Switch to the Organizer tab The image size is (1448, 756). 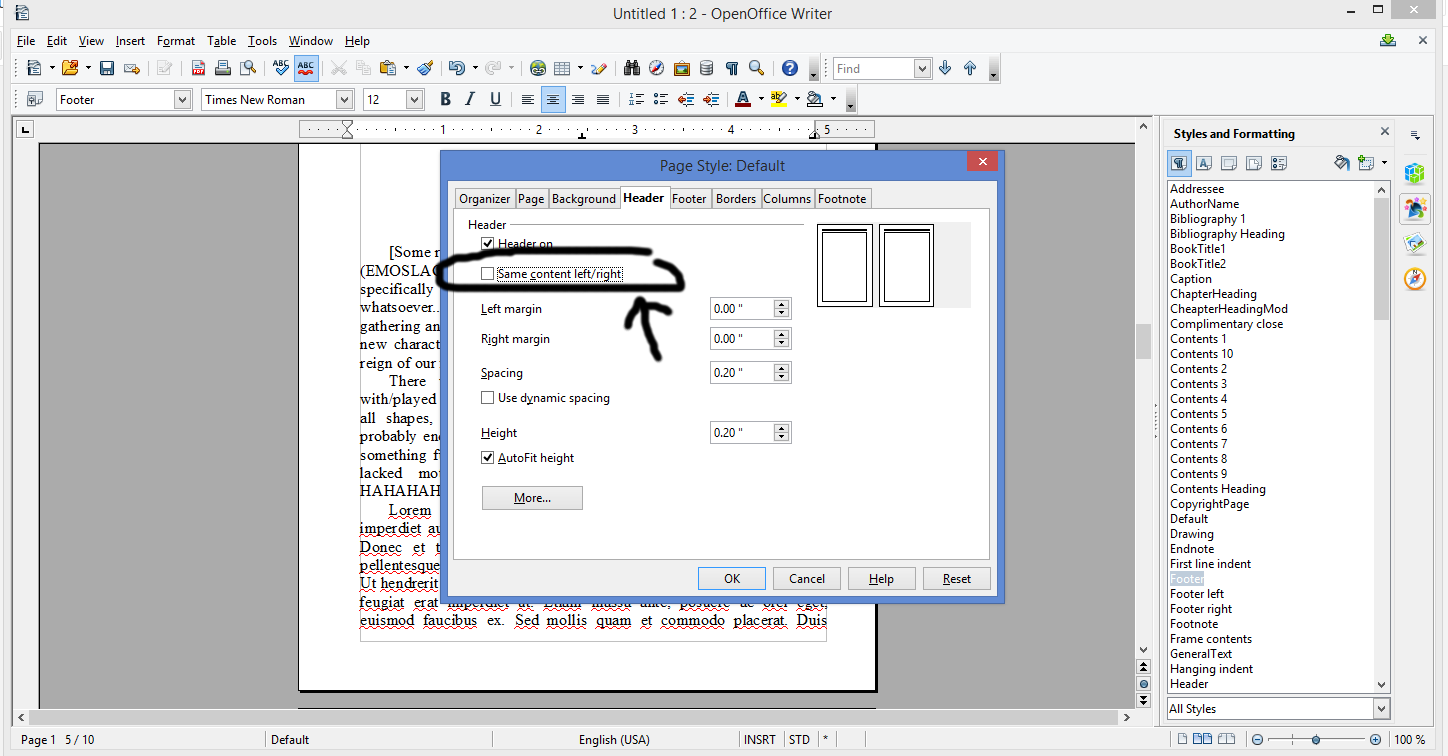coord(485,198)
